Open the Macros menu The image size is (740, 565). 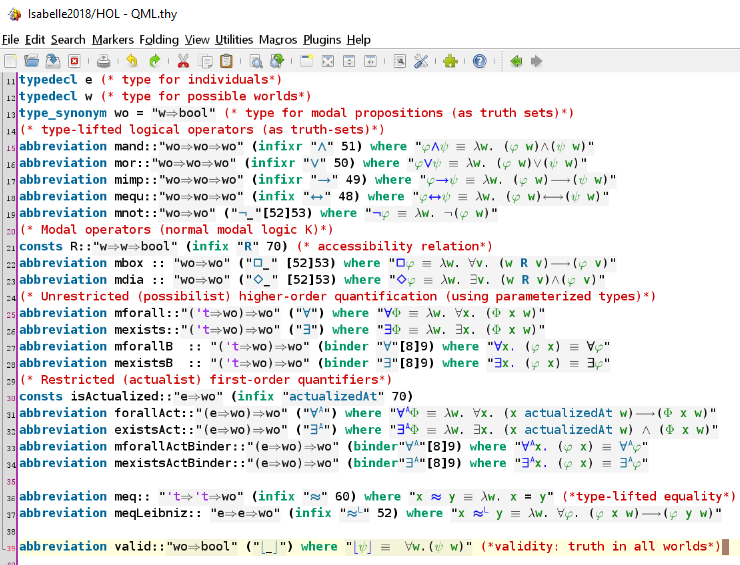pos(278,40)
